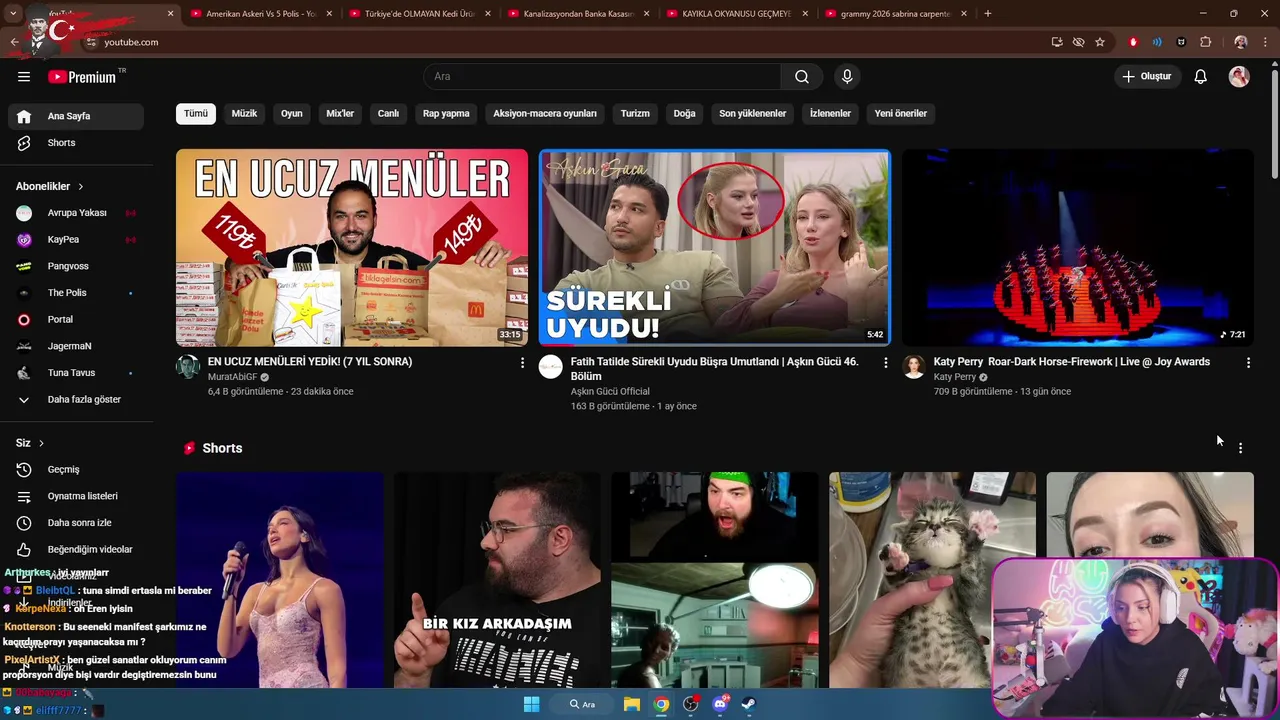Open Pangvoss subscription channel
This screenshot has width=1280, height=720.
76,266
